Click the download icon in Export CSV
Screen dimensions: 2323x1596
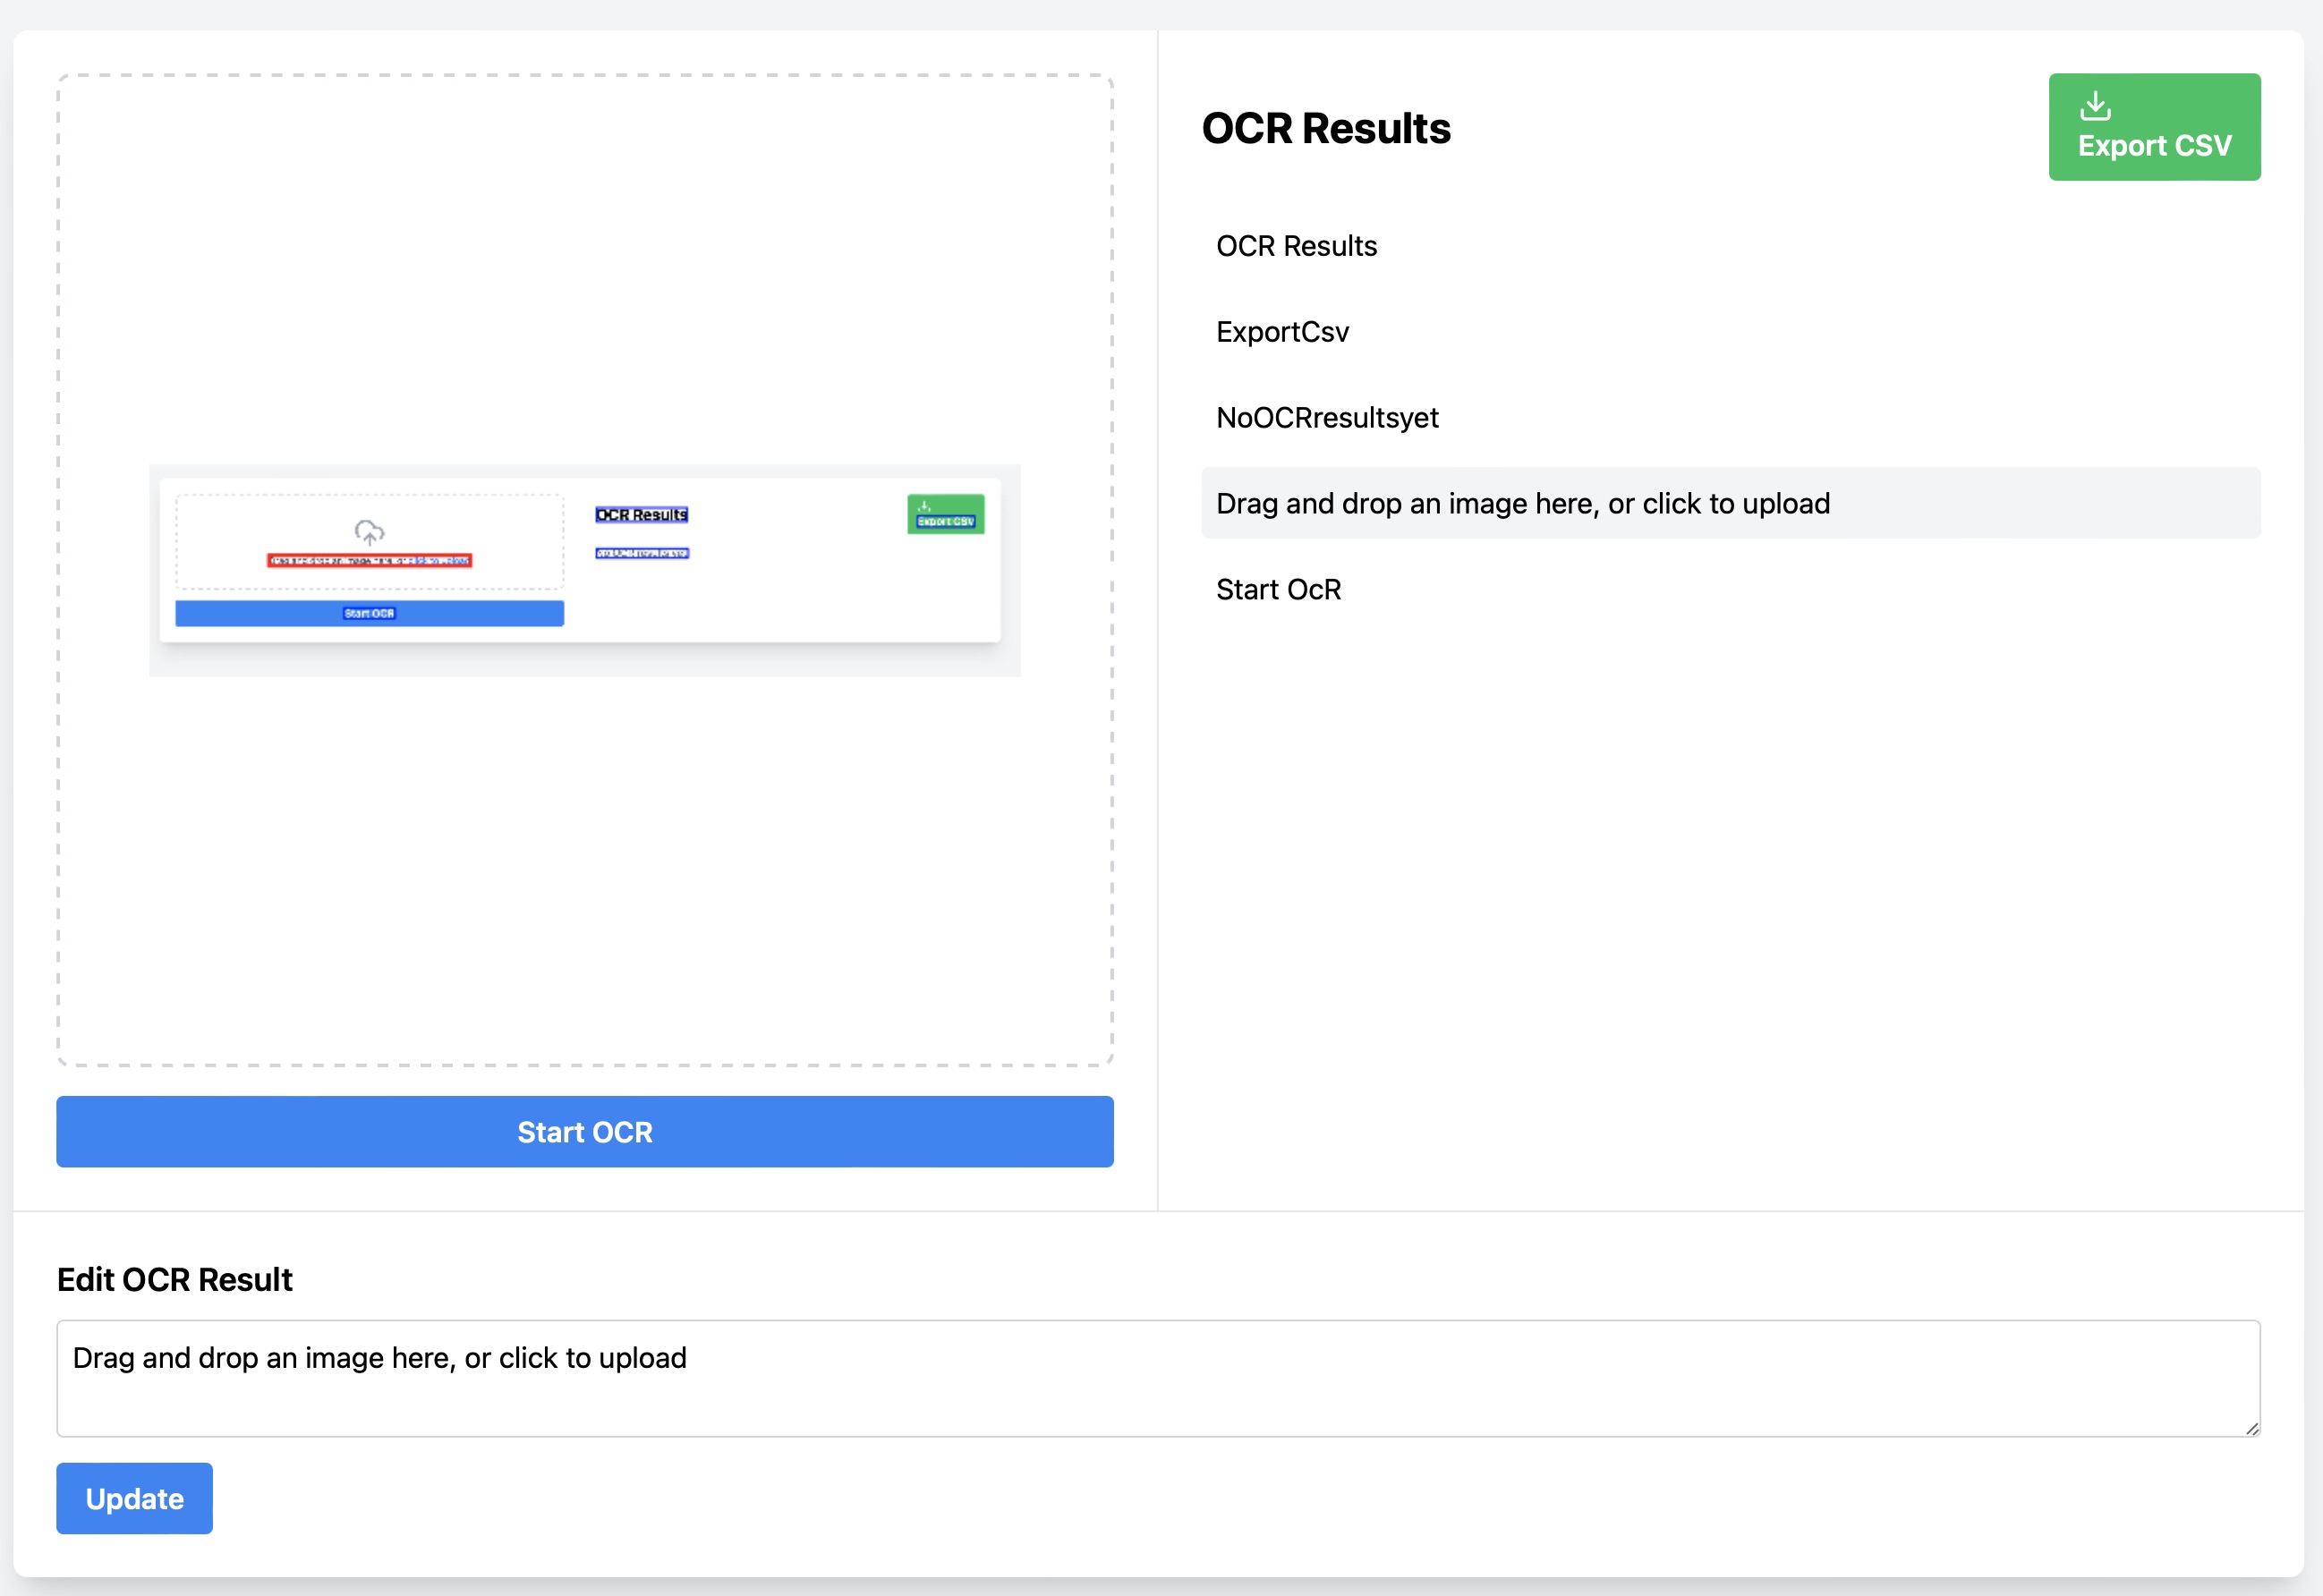(x=2095, y=105)
